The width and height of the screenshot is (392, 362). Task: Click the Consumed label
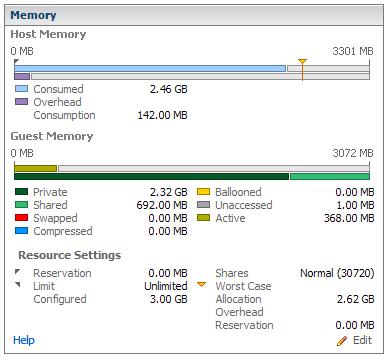pos(58,89)
